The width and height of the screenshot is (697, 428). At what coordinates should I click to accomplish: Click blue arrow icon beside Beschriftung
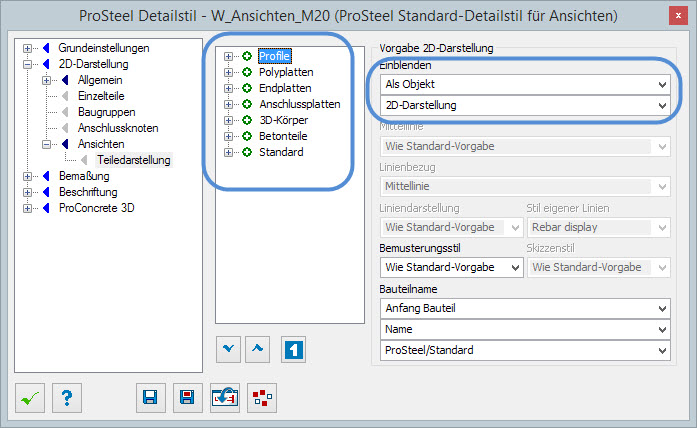(x=46, y=192)
